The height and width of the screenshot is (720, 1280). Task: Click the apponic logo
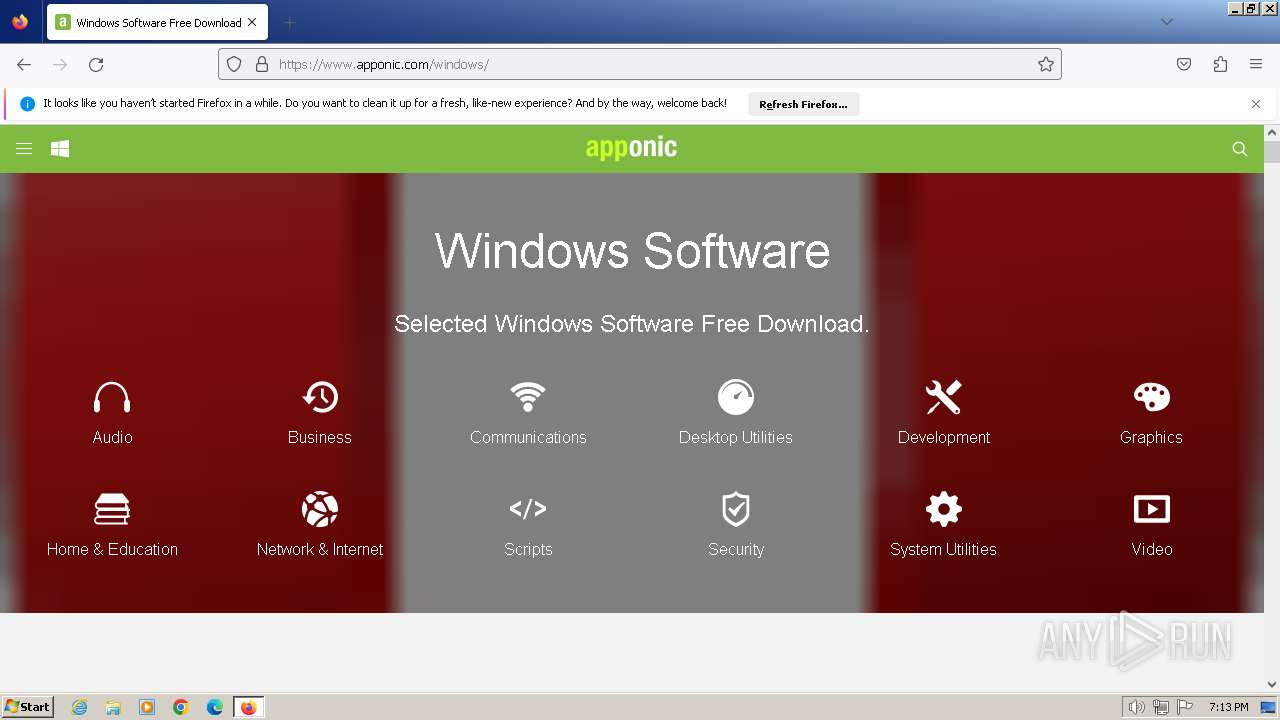pos(631,148)
